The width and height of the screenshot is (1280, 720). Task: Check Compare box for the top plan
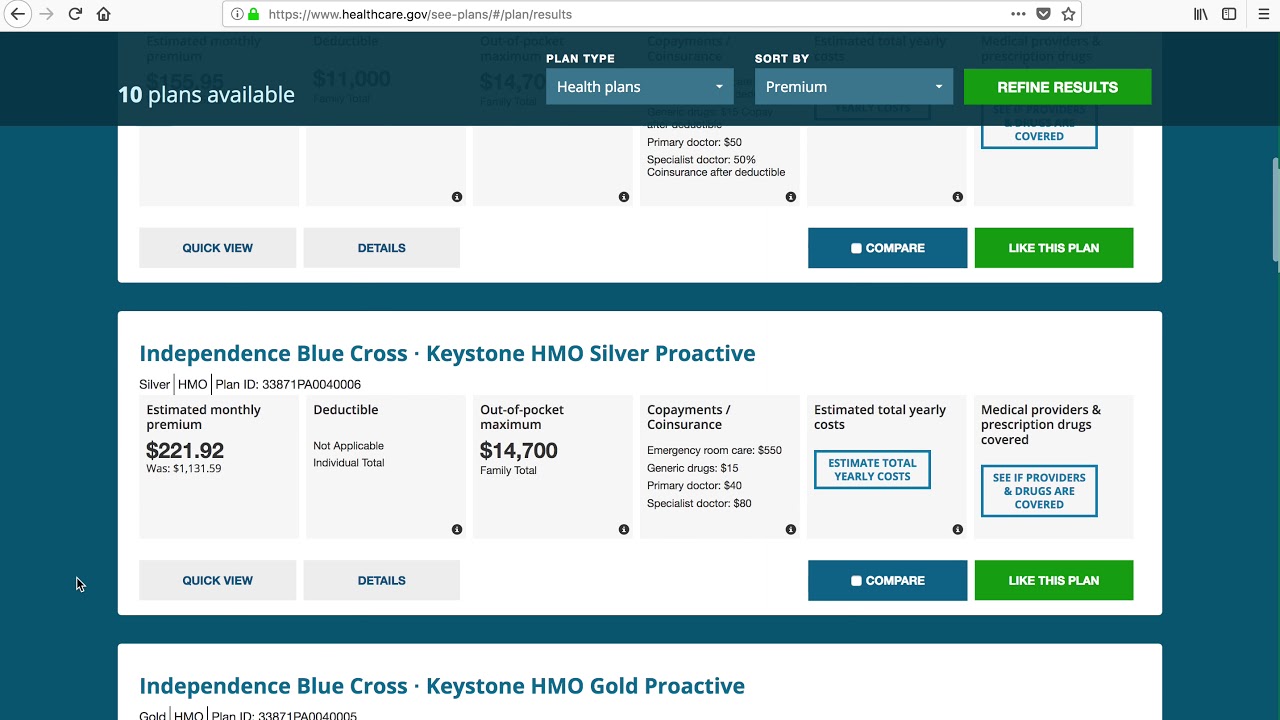(857, 248)
